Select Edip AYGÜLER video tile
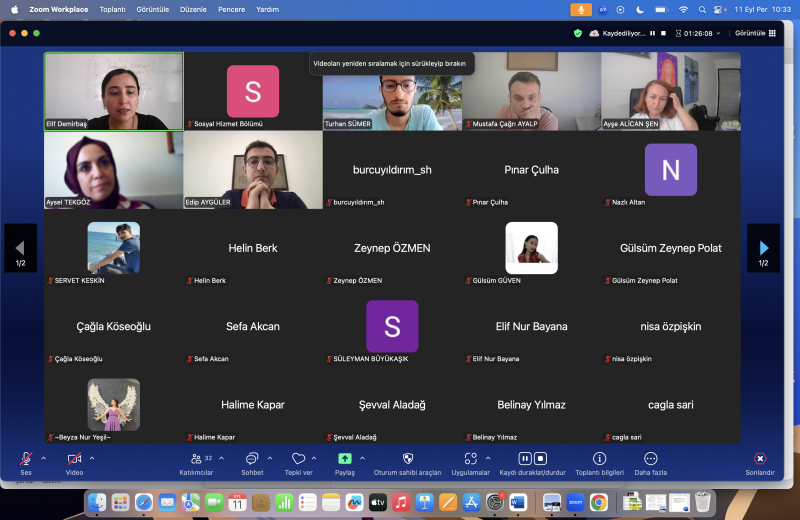The width and height of the screenshot is (800, 520). (253, 170)
